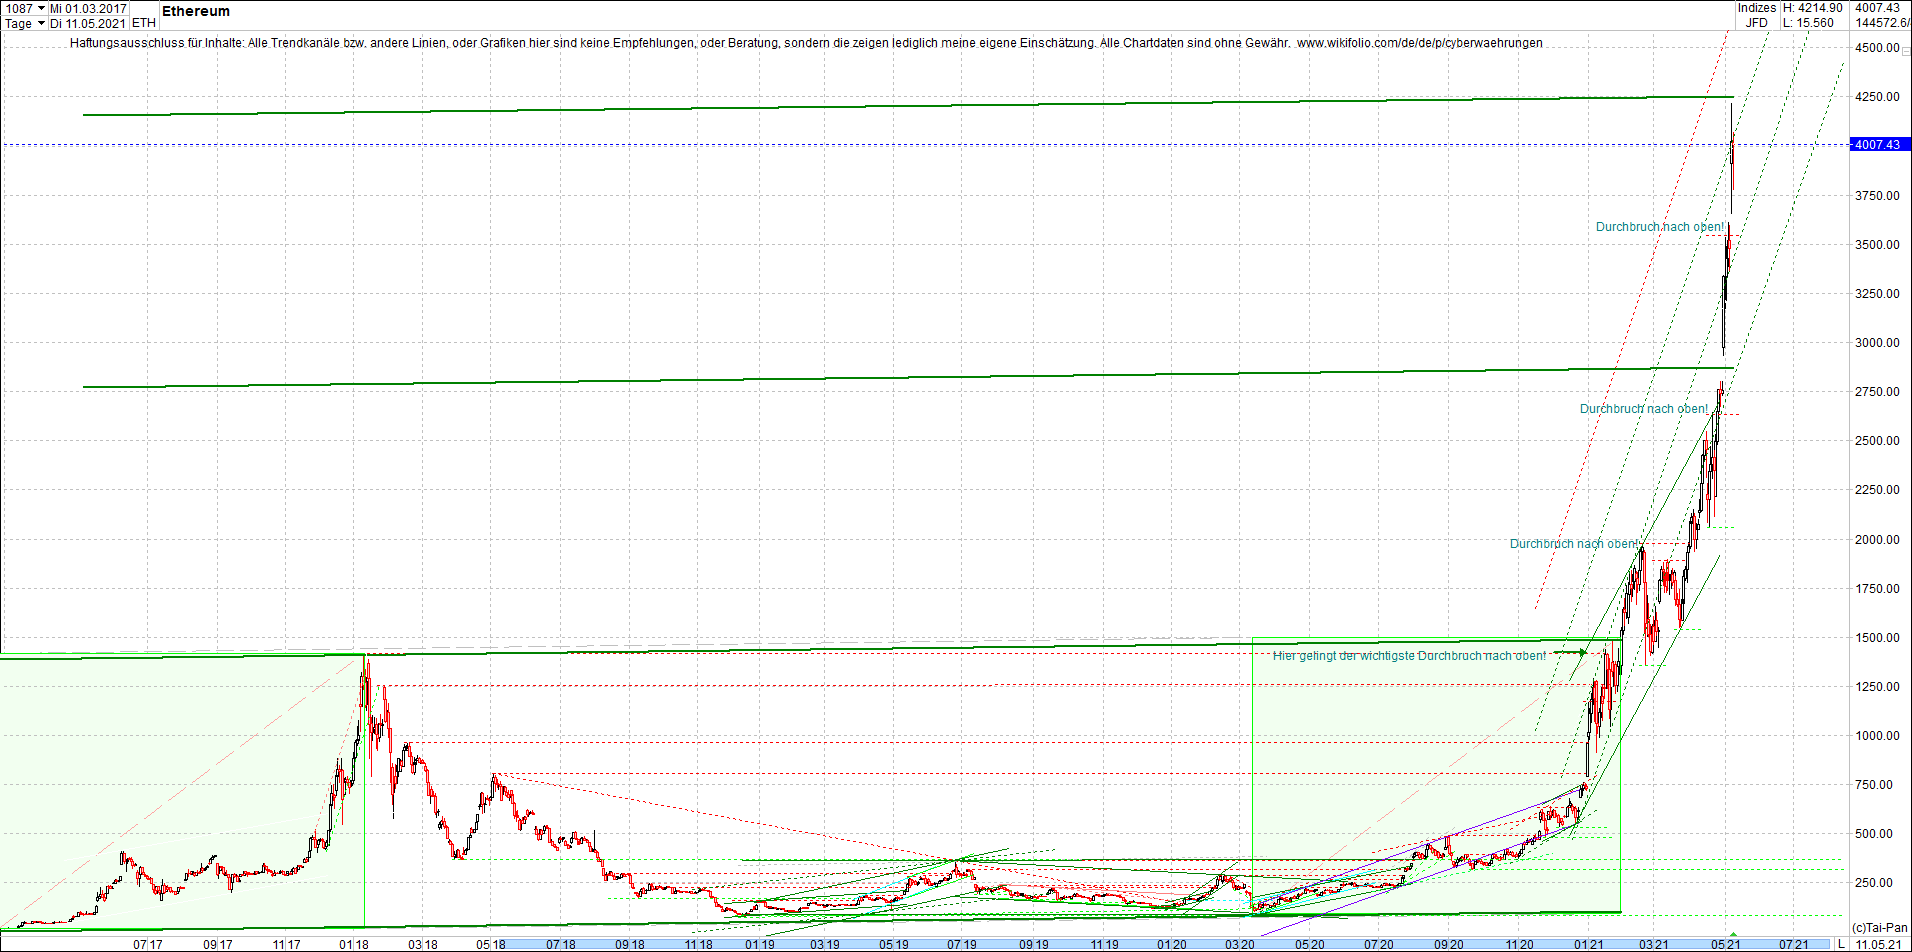The height and width of the screenshot is (952, 1912).
Task: Click the Indizes category label
Action: pyautogui.click(x=1756, y=7)
